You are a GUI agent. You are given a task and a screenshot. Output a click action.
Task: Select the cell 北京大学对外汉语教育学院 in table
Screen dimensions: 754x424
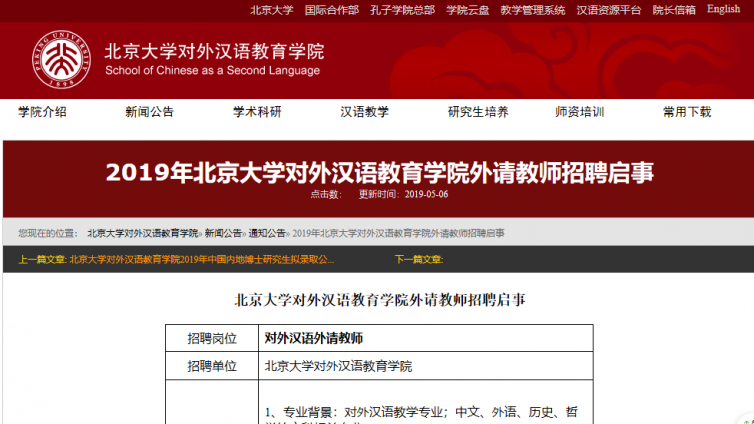click(426, 366)
